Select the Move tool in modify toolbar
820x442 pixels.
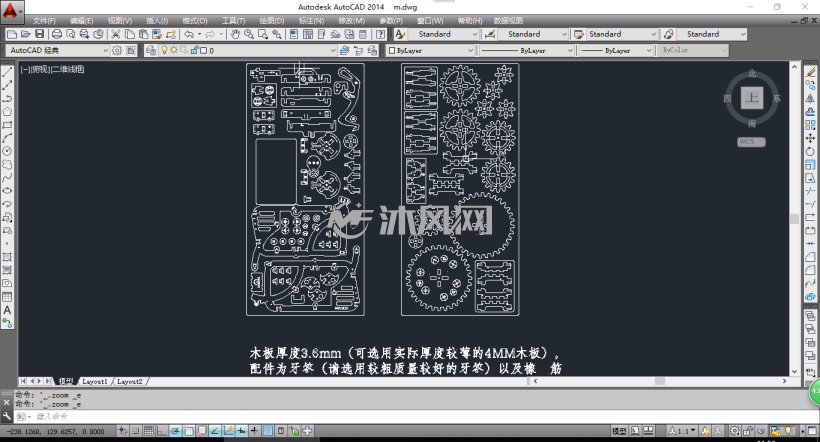coord(810,138)
